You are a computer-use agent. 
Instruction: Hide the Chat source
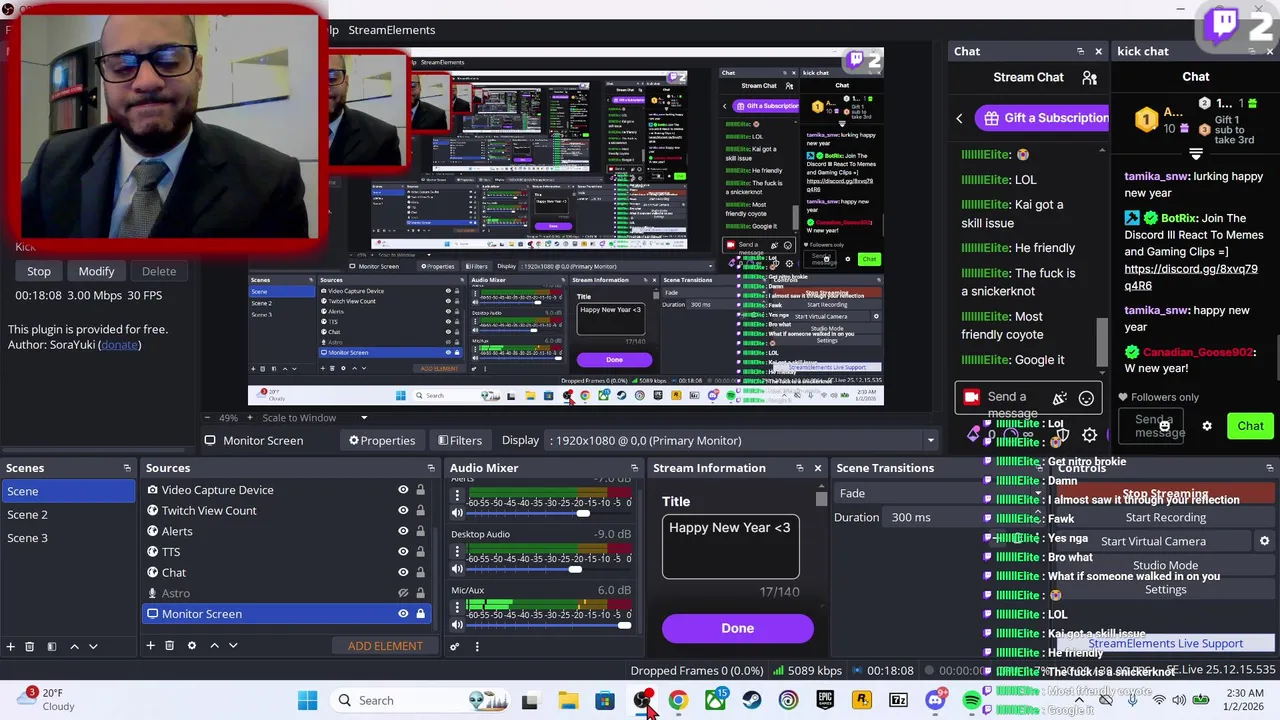(403, 573)
